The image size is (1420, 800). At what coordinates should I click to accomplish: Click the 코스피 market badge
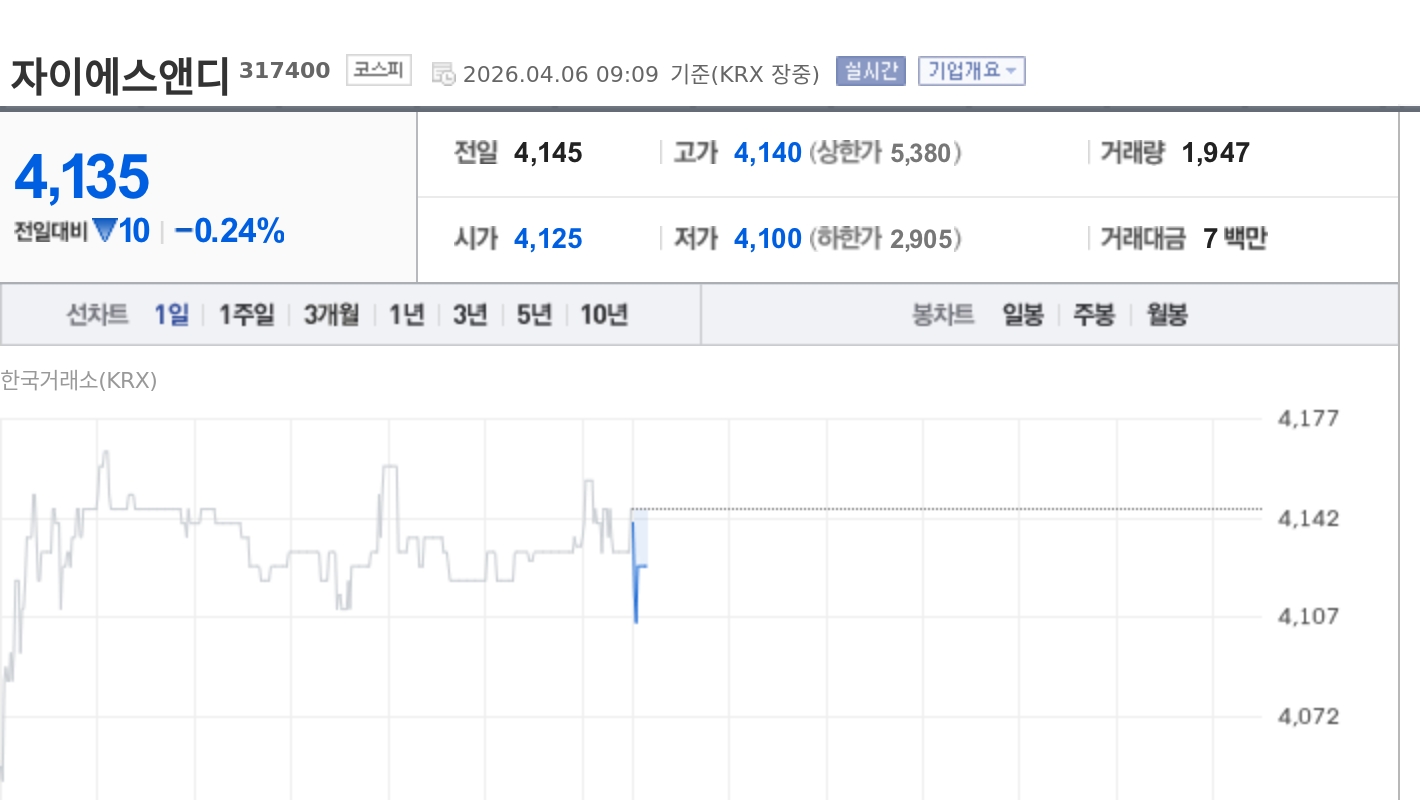coord(378,70)
